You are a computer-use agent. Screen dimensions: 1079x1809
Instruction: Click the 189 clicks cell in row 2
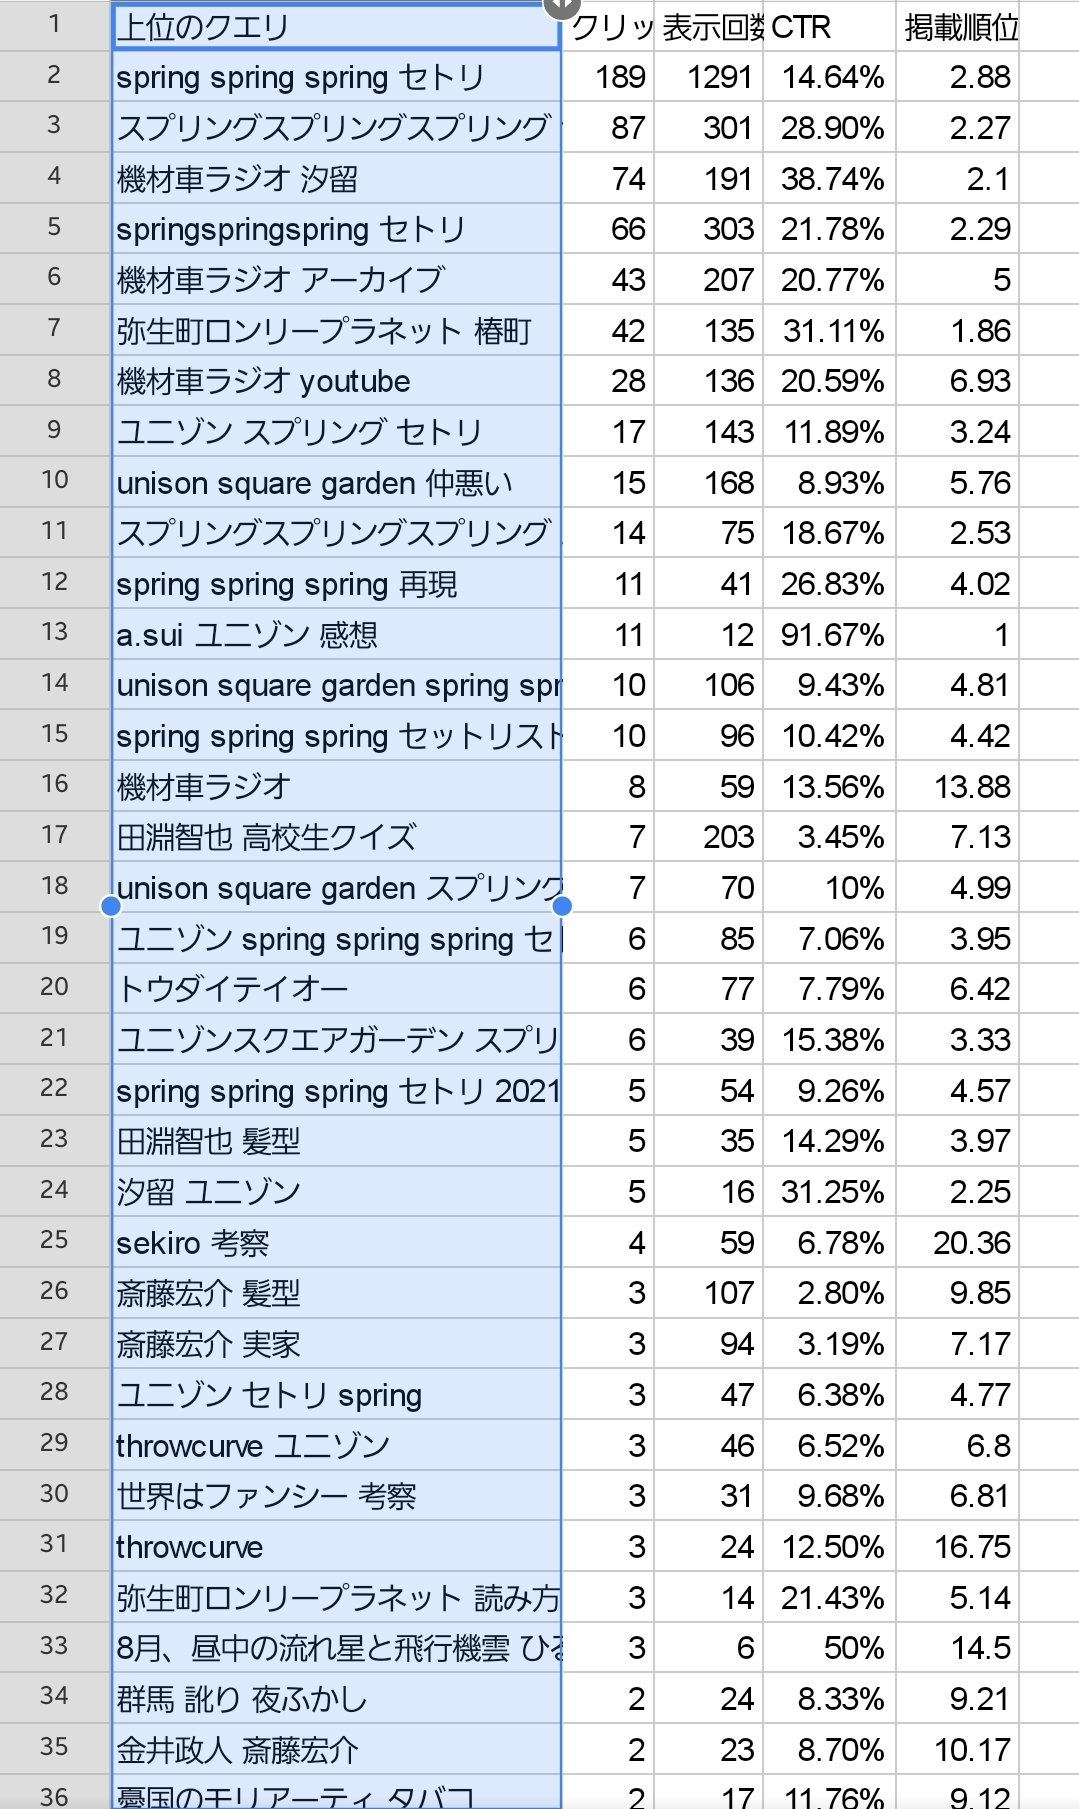(608, 77)
